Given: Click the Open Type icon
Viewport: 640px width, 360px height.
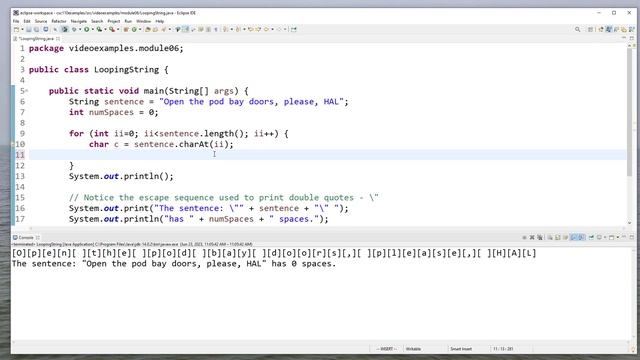Looking at the screenshot, I should click(148, 29).
